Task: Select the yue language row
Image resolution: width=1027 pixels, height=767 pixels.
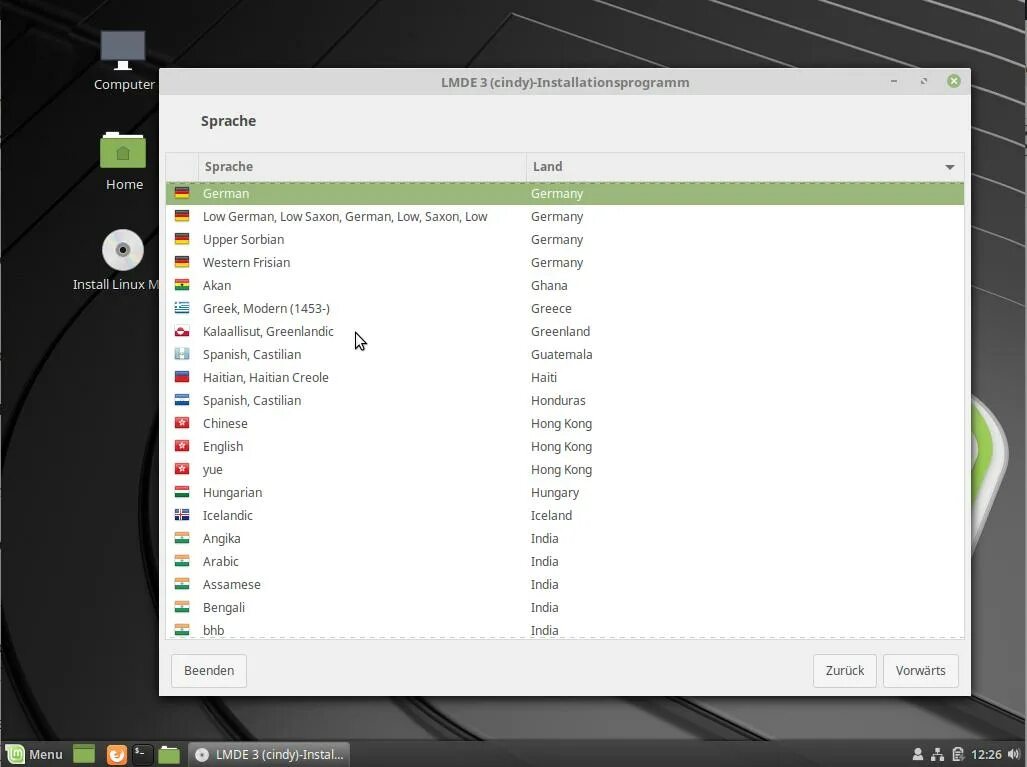Action: click(565, 469)
